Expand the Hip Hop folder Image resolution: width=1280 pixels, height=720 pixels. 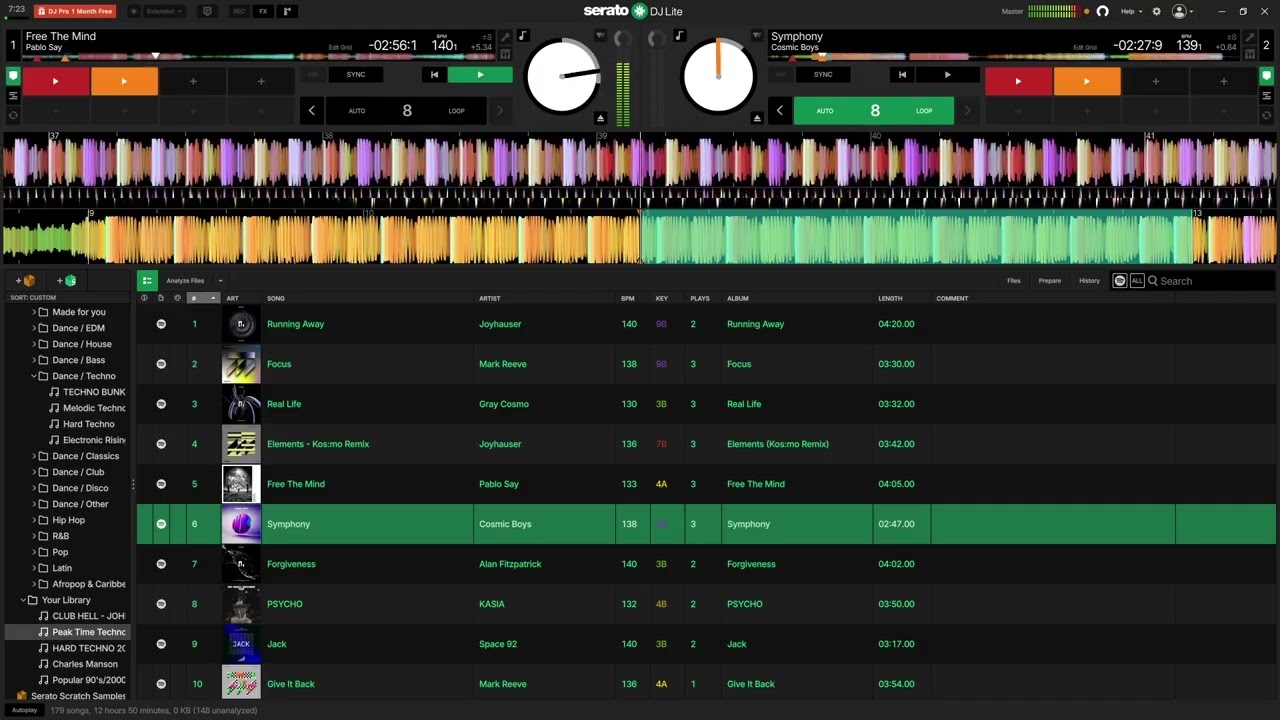[x=34, y=520]
